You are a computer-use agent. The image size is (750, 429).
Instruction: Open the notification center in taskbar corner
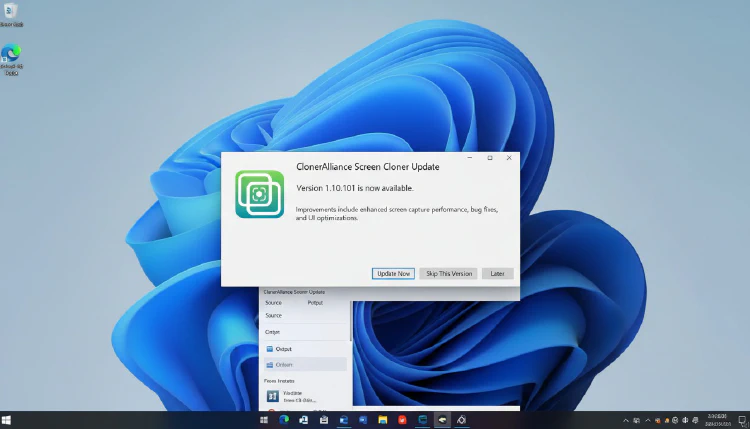(742, 420)
